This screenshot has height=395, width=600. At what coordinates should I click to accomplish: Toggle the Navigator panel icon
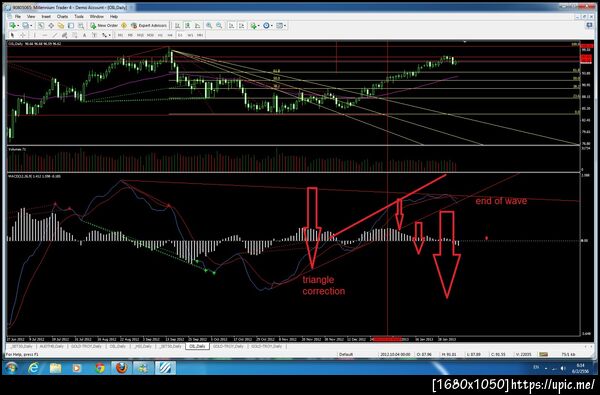coord(61,26)
